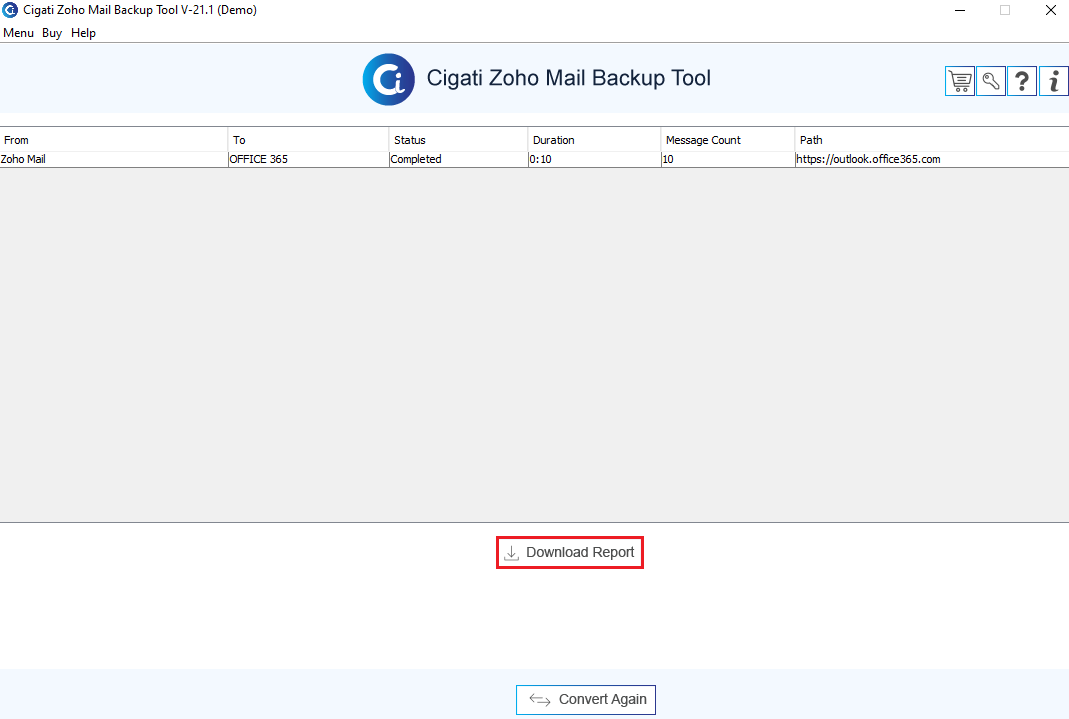This screenshot has height=719, width=1069.
Task: Click the Status column header
Action: pos(458,140)
